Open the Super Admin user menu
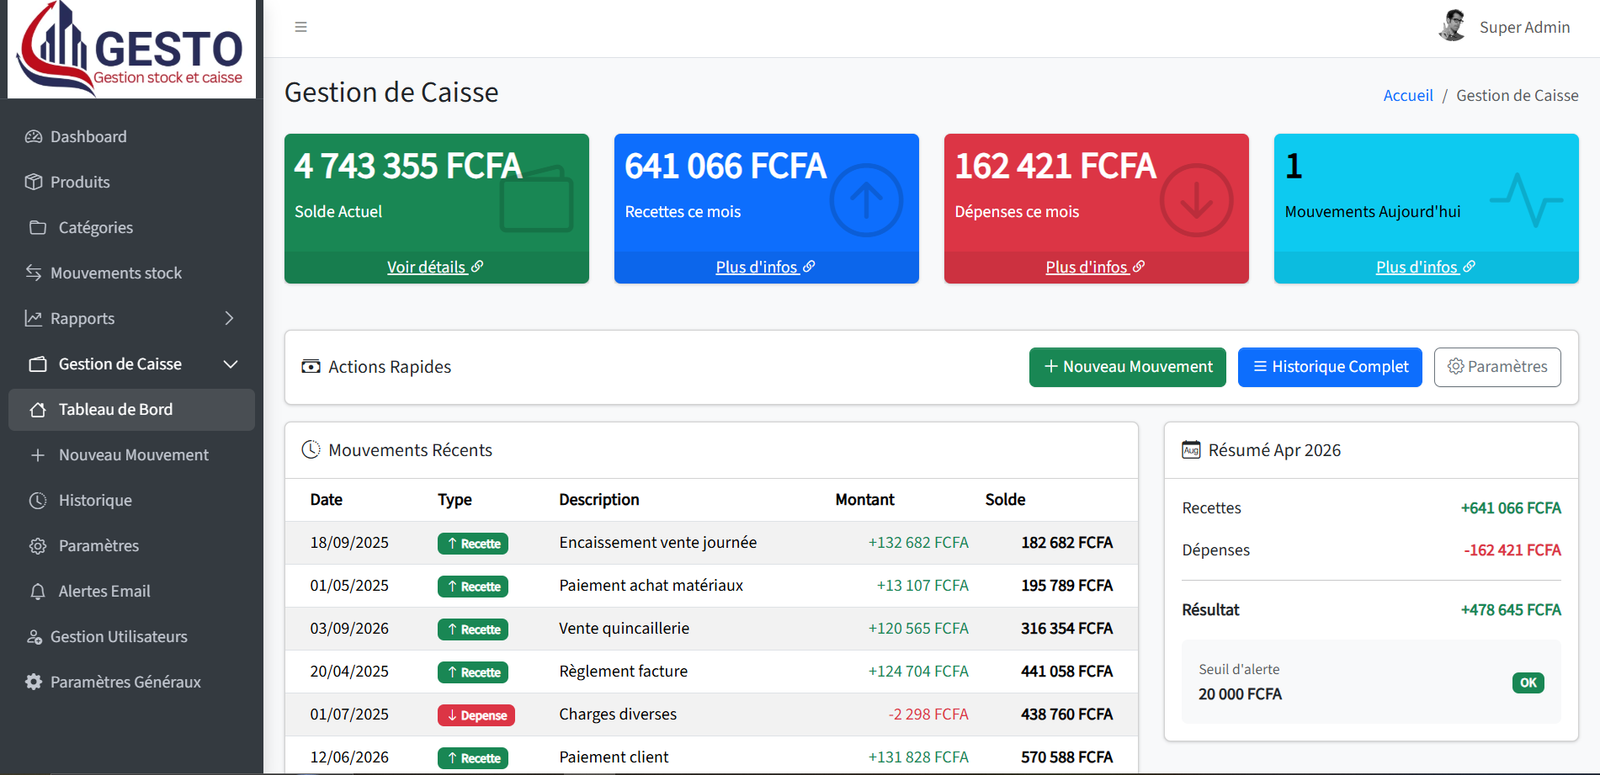Screen dimensions: 1600x775 [x=1504, y=27]
